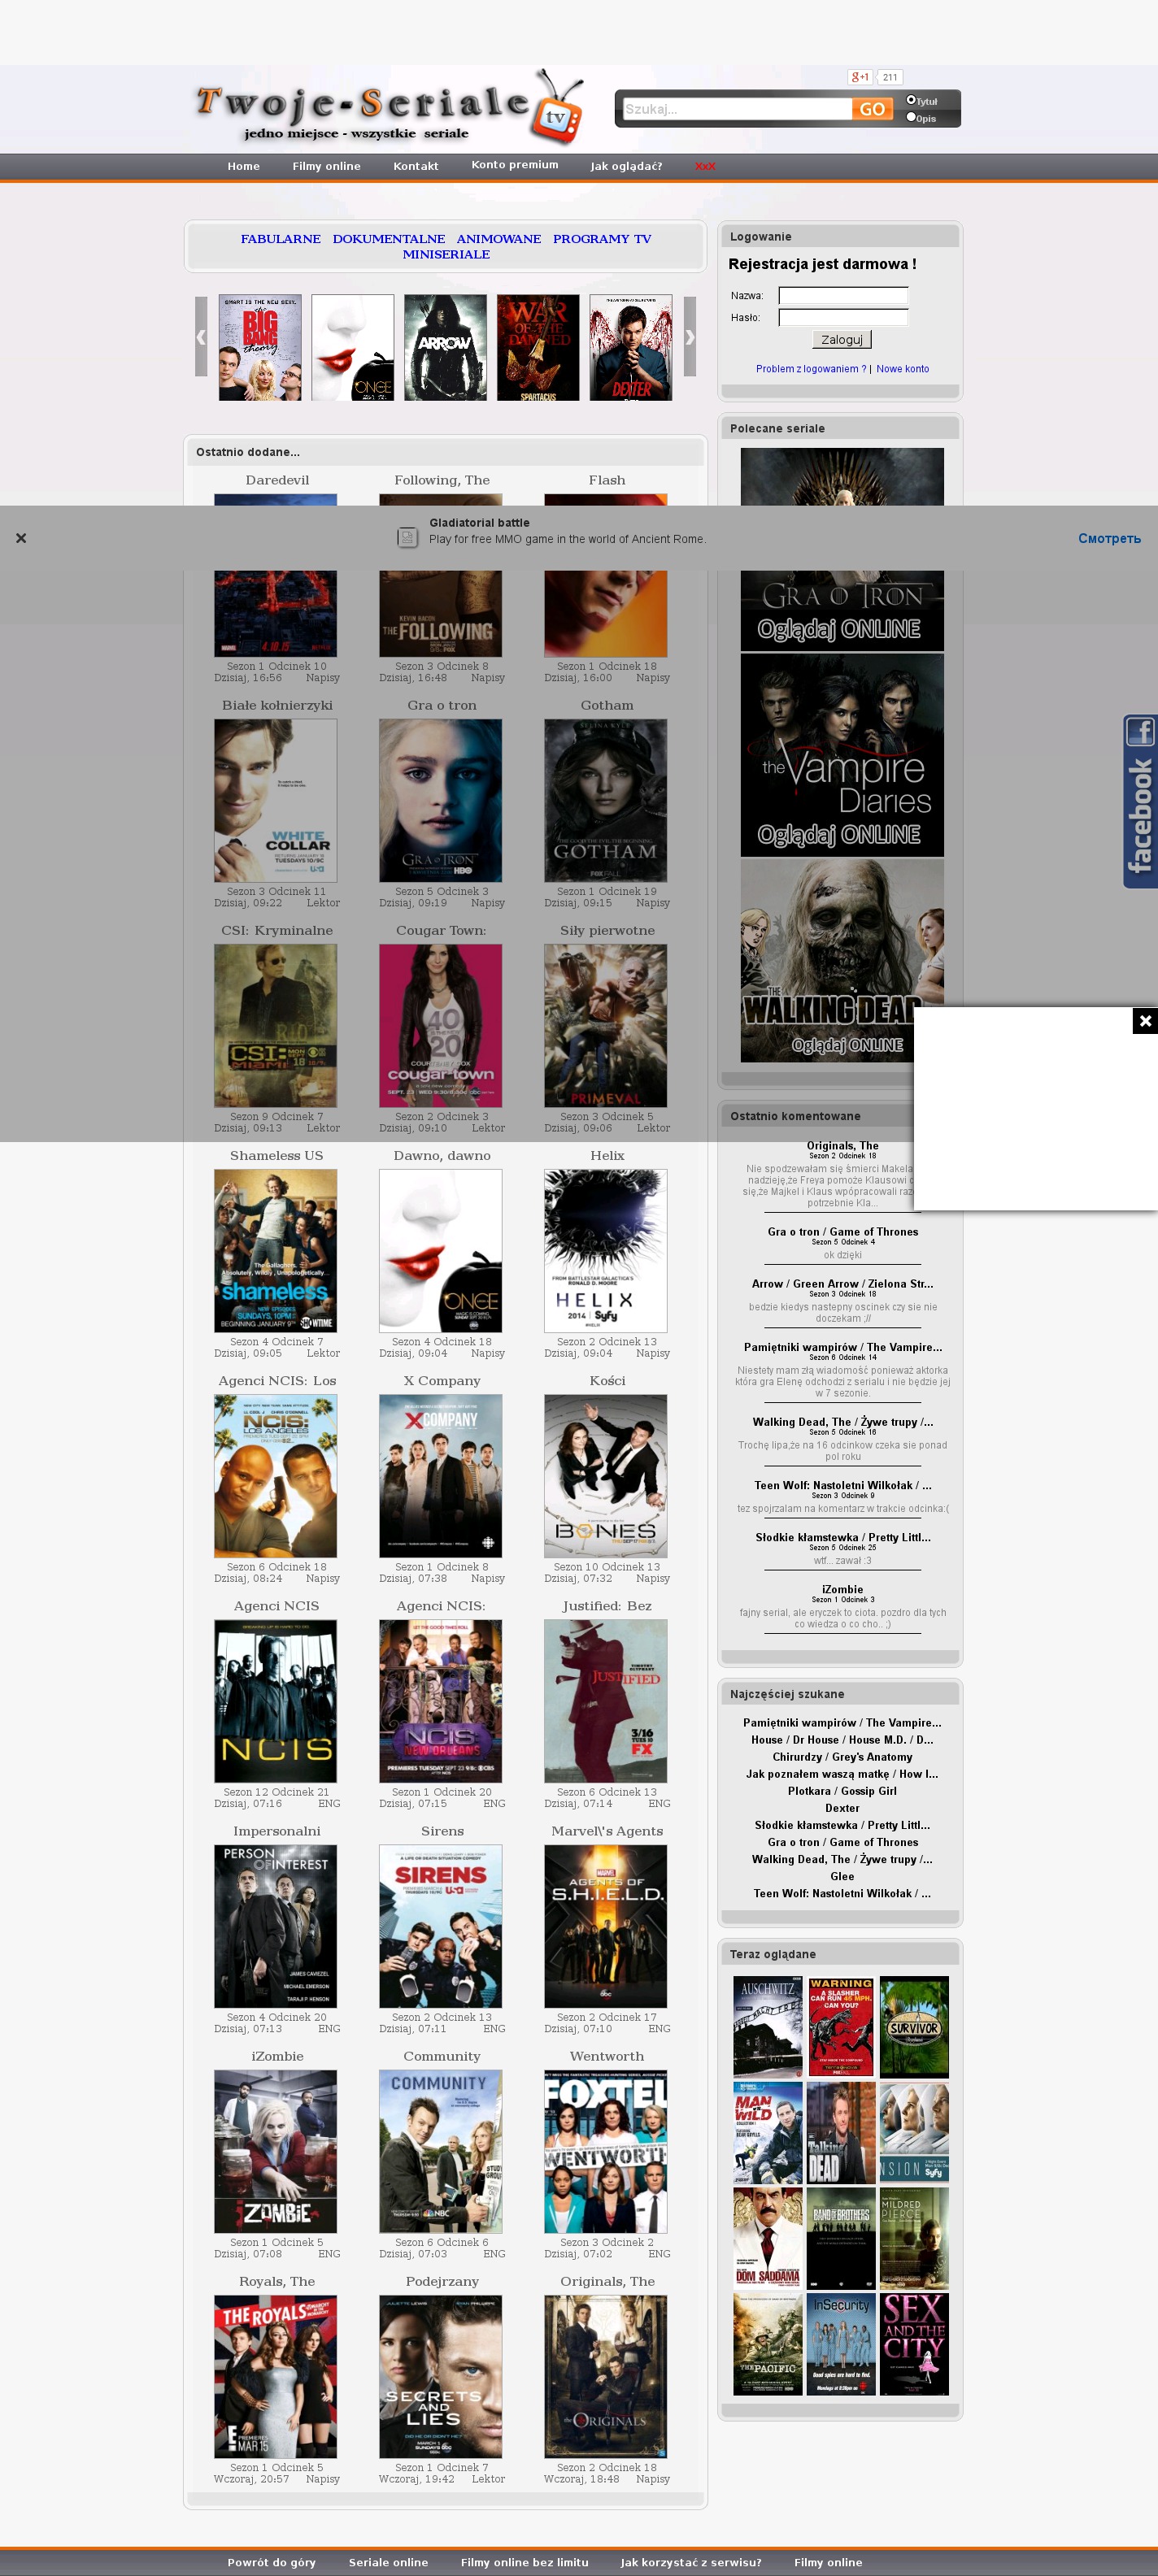This screenshot has height=2576, width=1158.
Task: Open The Royals episode poster
Action: [x=276, y=2376]
